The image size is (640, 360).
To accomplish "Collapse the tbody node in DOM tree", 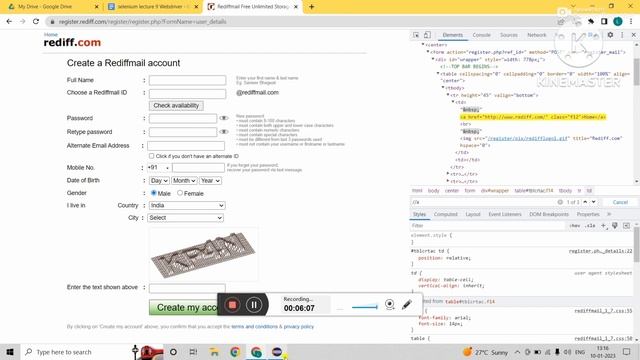I will click(x=443, y=88).
